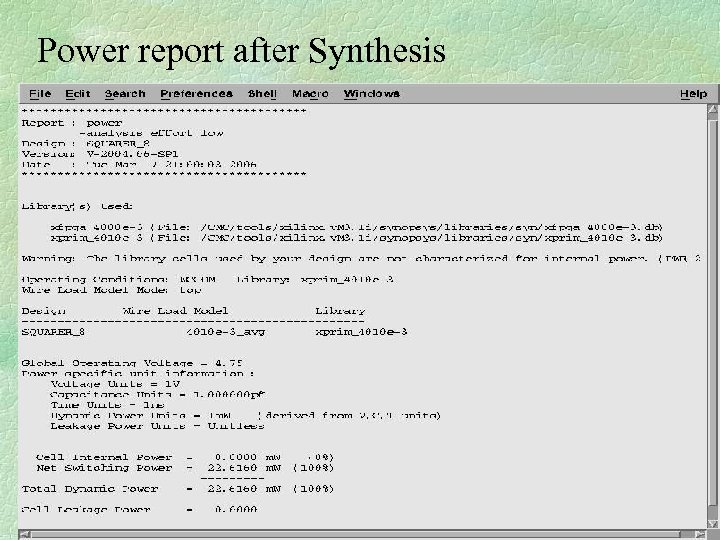The image size is (720, 540).
Task: Click the horizontal scrollbar left arrow
Action: (25, 534)
